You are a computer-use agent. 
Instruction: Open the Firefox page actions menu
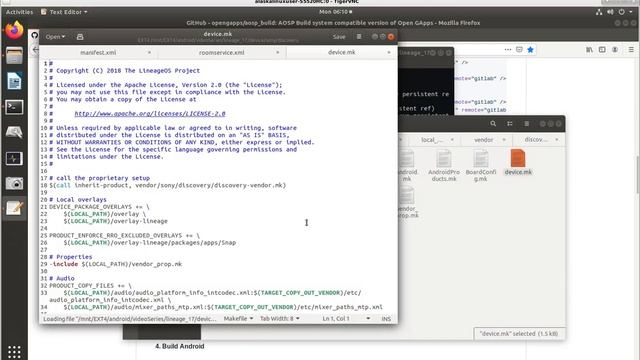(508, 50)
